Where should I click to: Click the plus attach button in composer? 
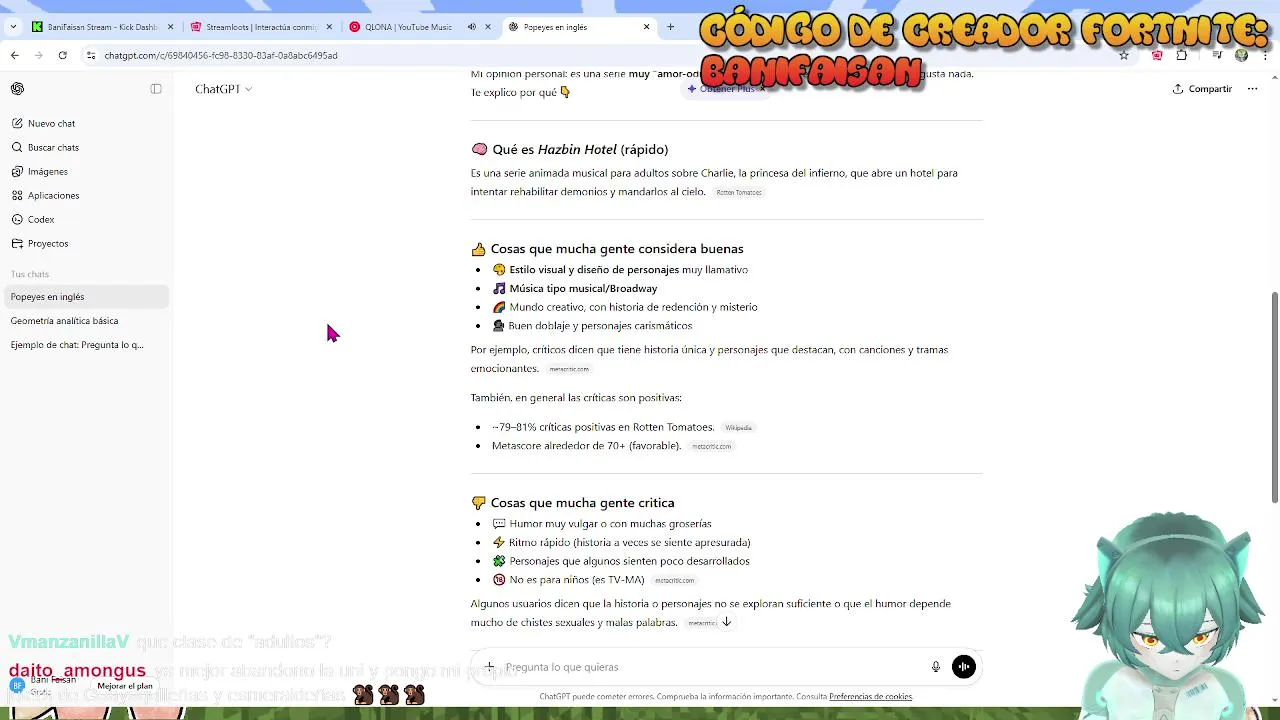click(x=489, y=667)
